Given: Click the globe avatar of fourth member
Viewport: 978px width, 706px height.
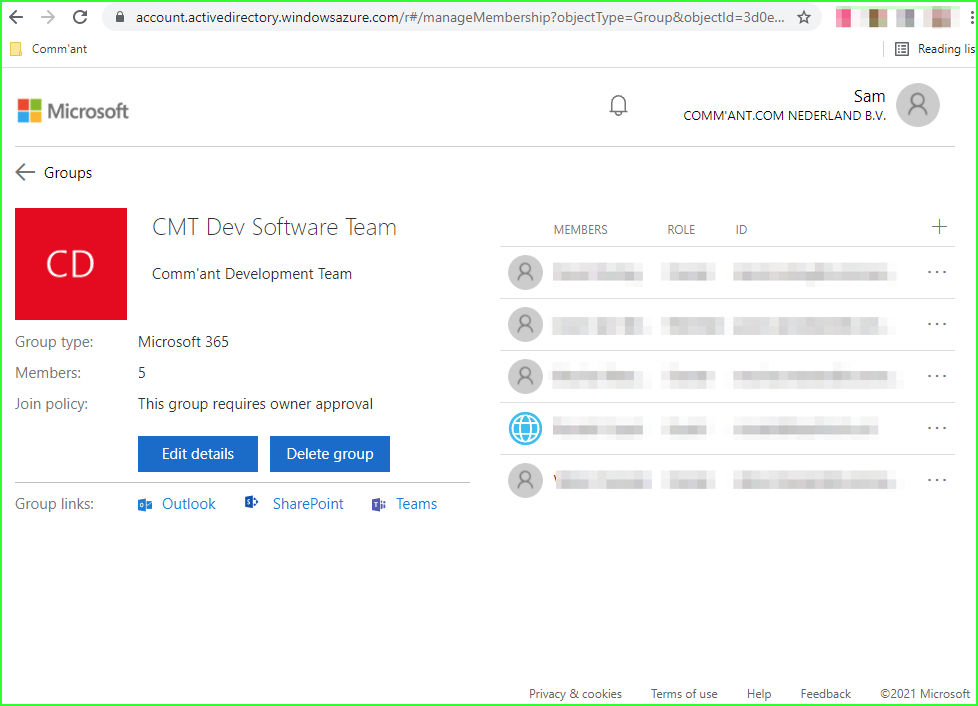Looking at the screenshot, I should click(x=525, y=428).
